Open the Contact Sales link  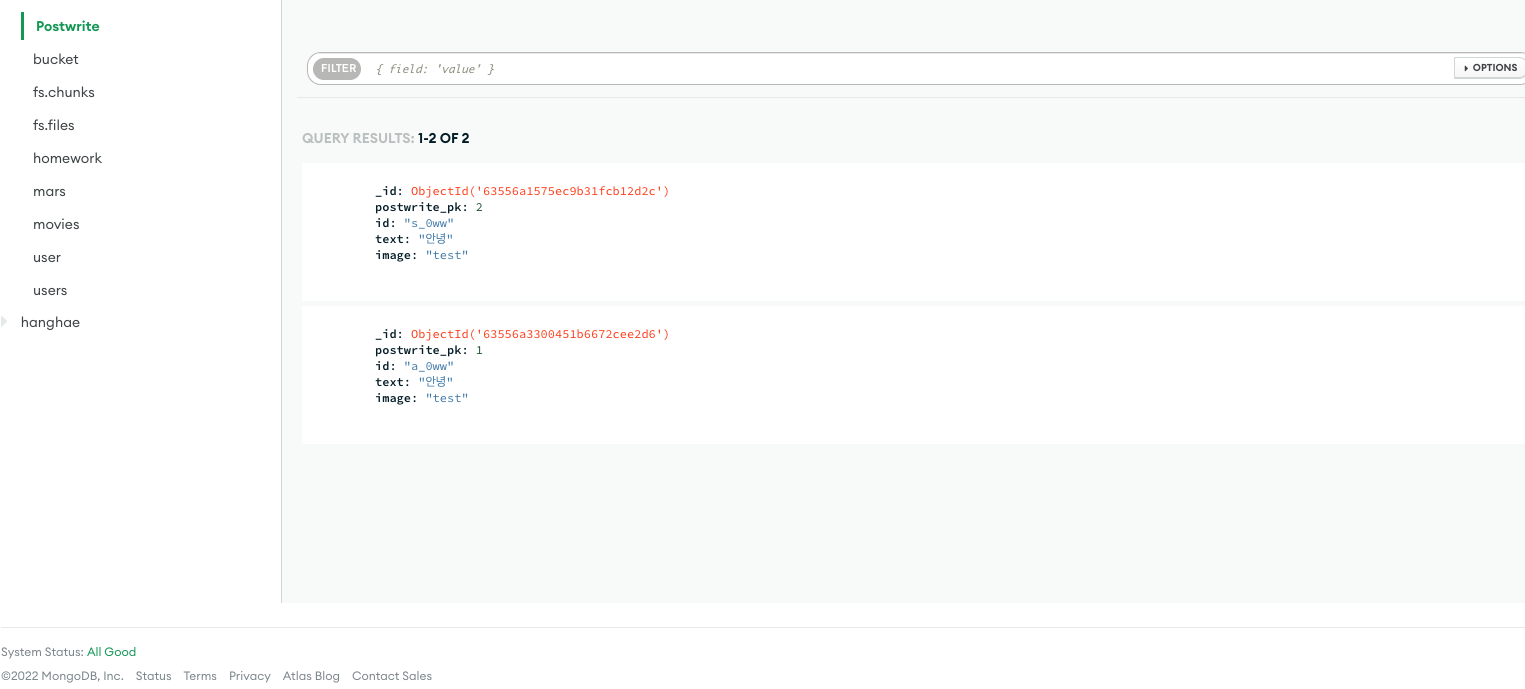click(x=392, y=676)
